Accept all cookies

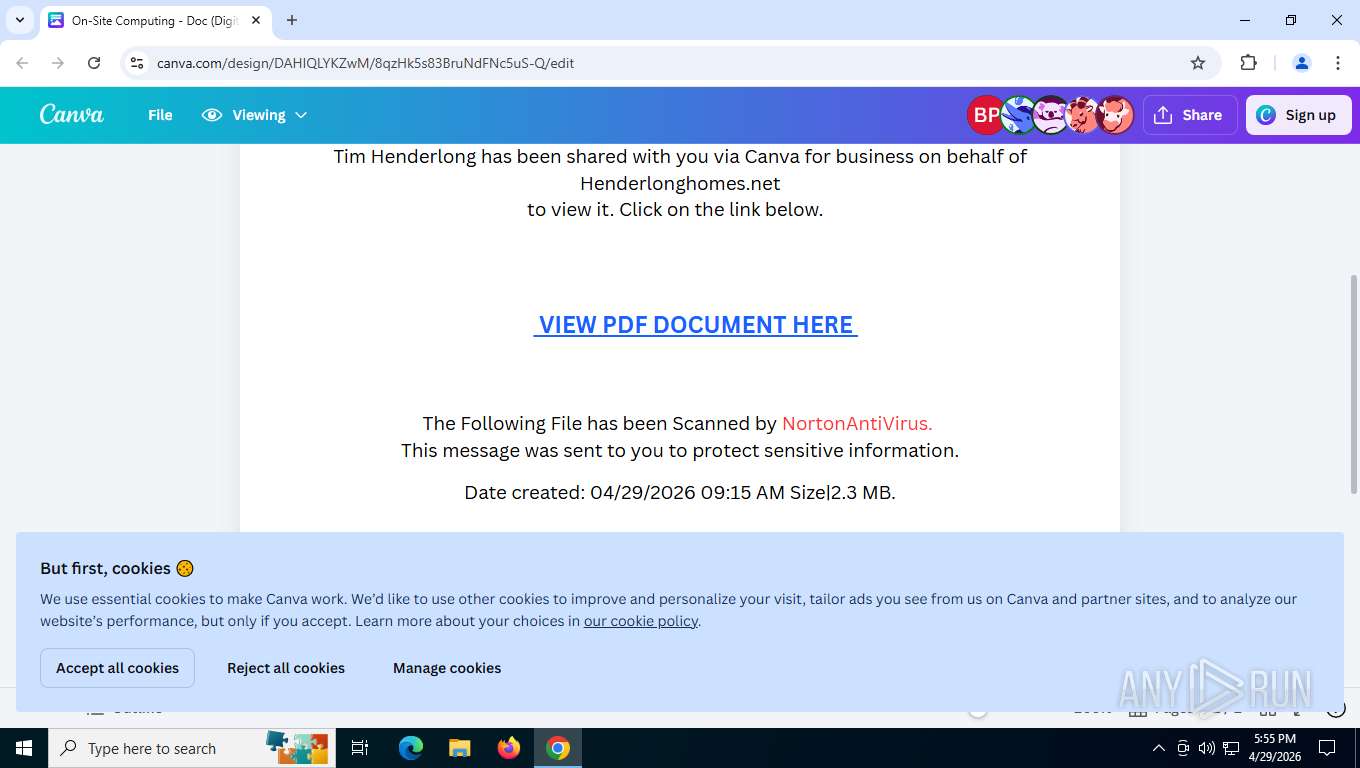pyautogui.click(x=117, y=668)
